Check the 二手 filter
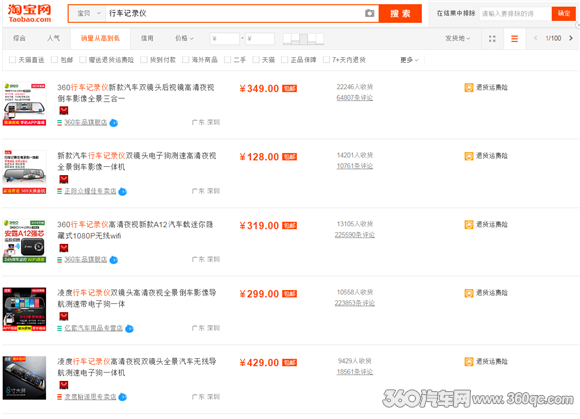This screenshot has height=419, width=580. 228,60
